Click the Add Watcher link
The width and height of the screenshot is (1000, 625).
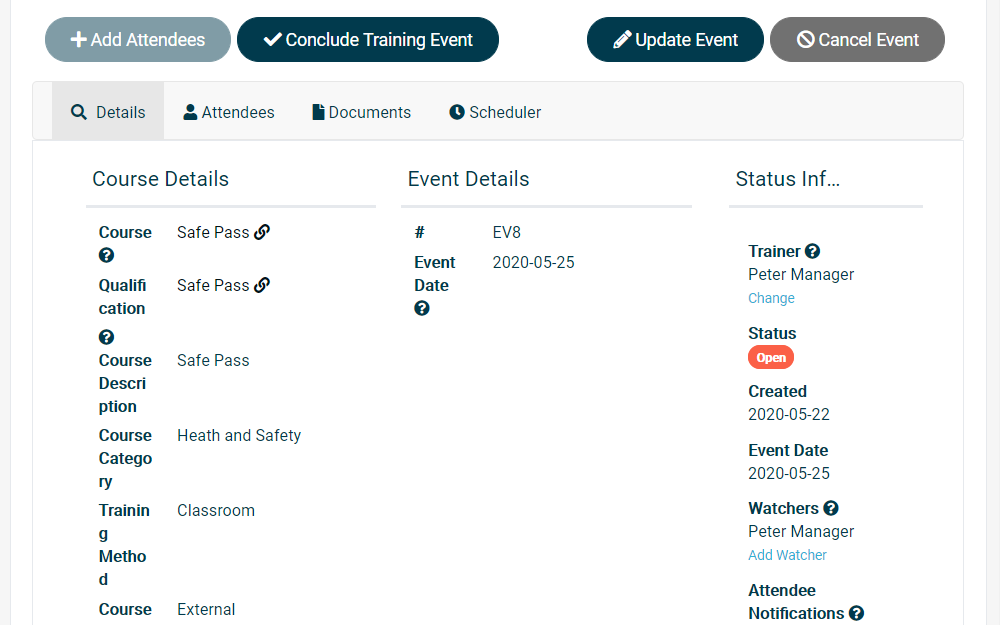tap(787, 555)
